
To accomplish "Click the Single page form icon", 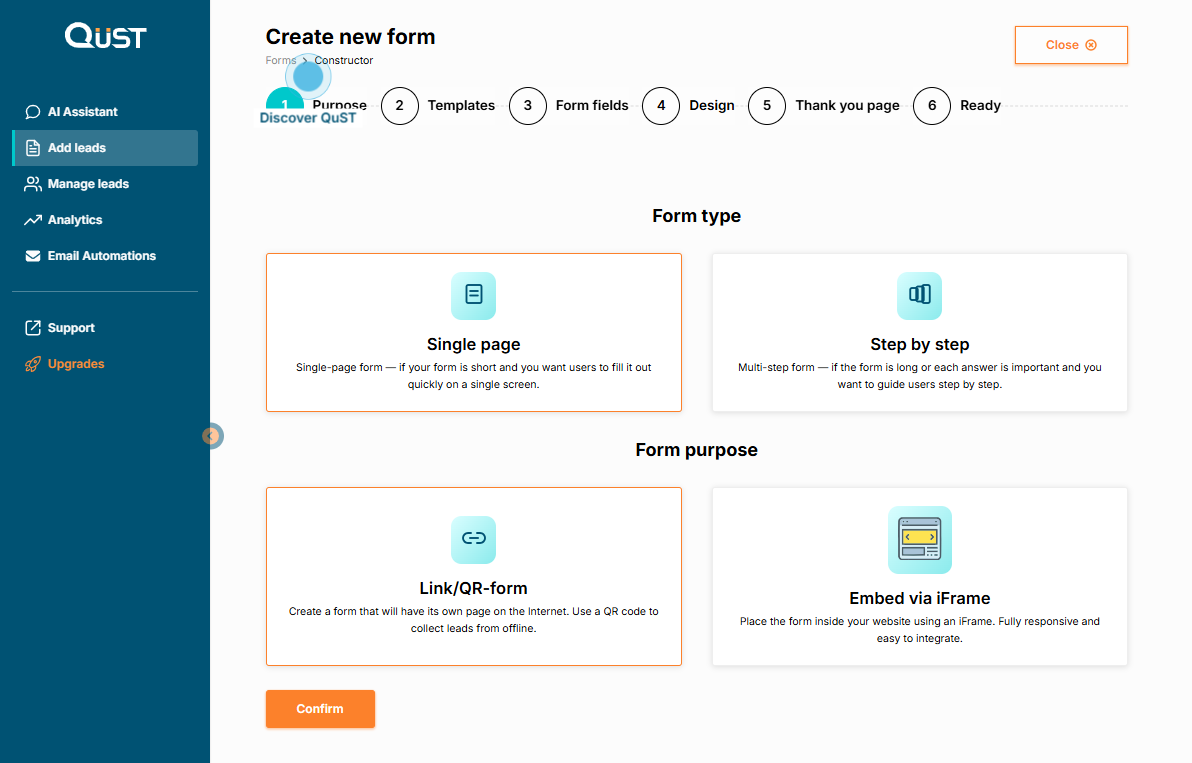I will pos(473,295).
